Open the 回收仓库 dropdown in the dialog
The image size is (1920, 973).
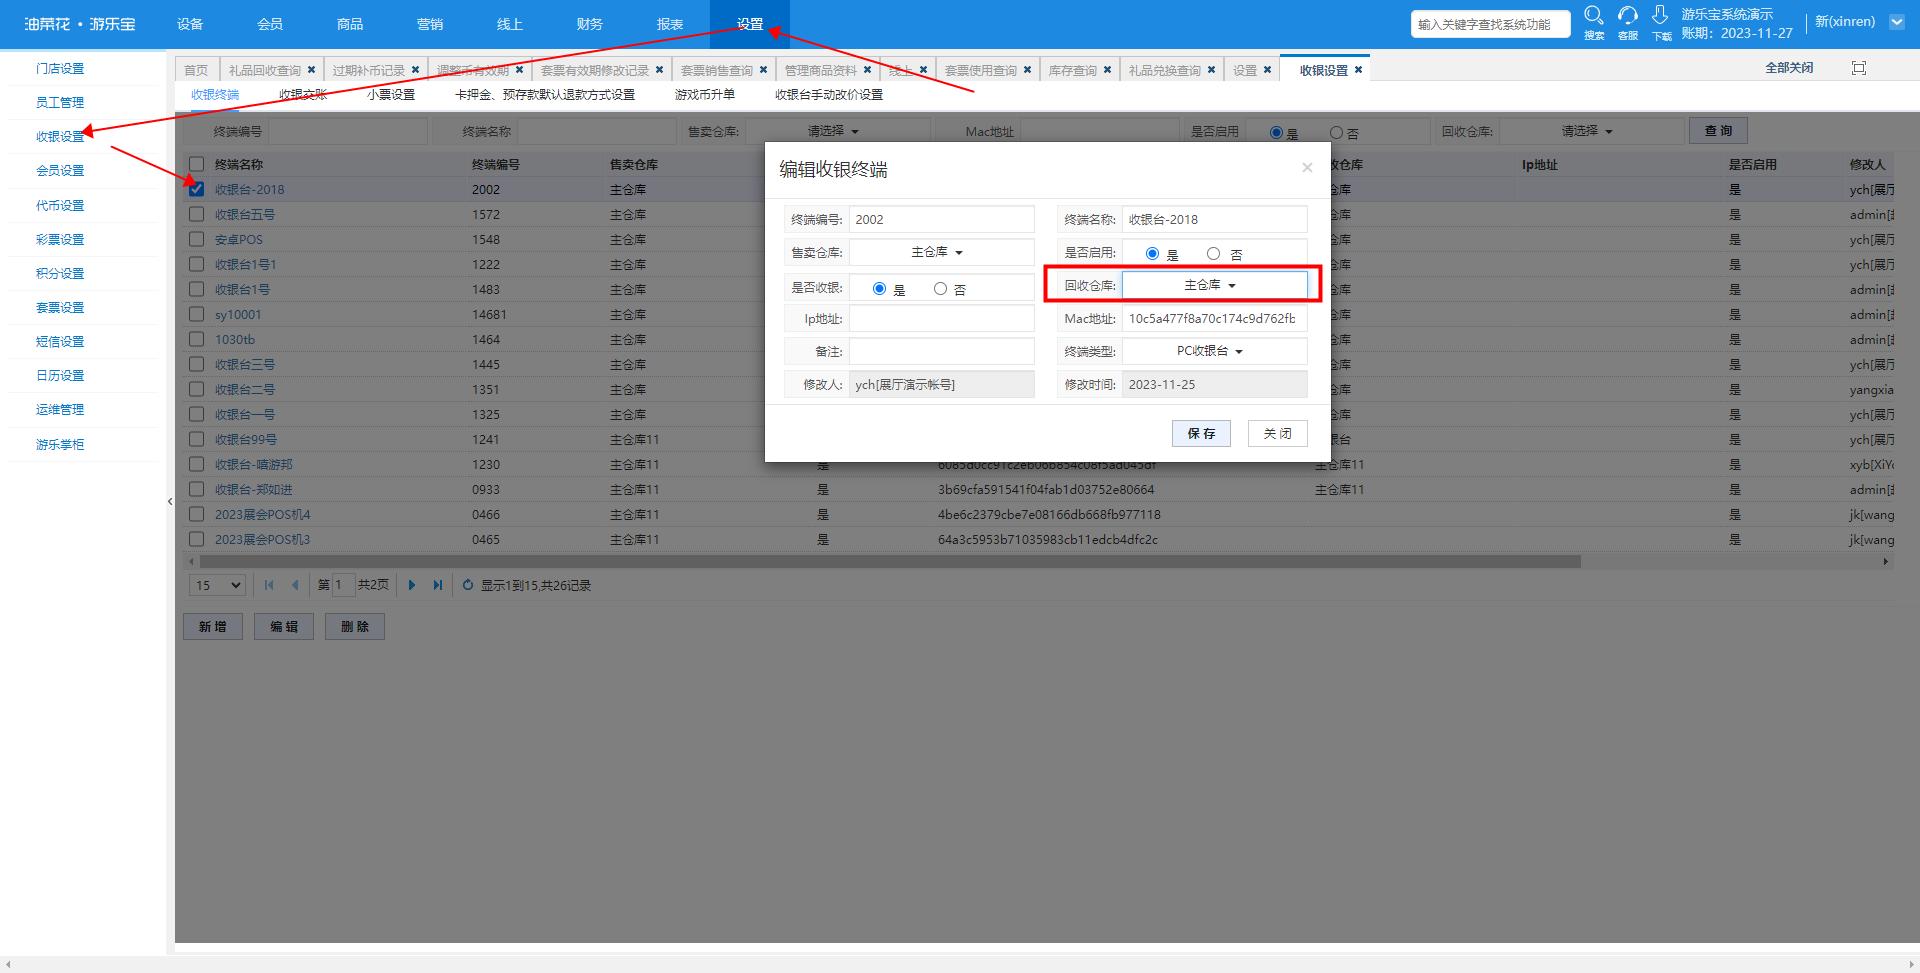[1214, 285]
